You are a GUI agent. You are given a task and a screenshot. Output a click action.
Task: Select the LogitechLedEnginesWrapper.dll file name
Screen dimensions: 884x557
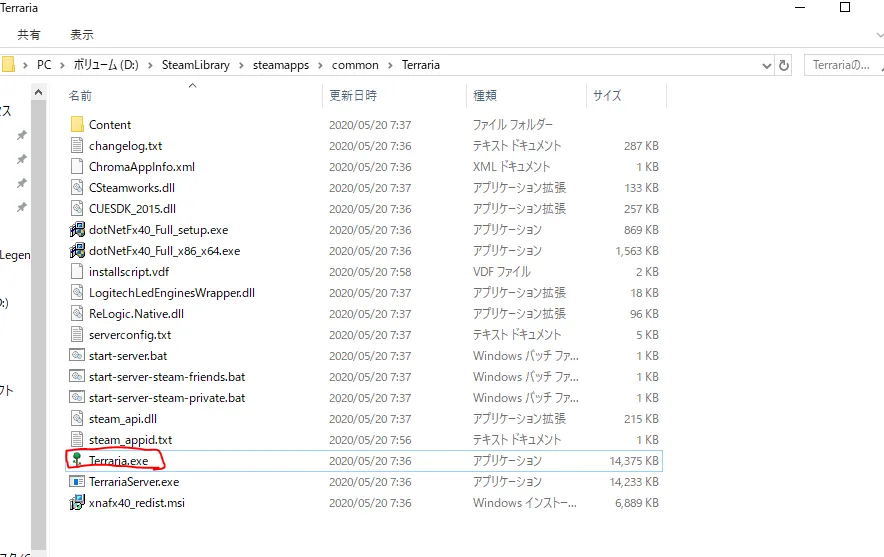click(172, 293)
